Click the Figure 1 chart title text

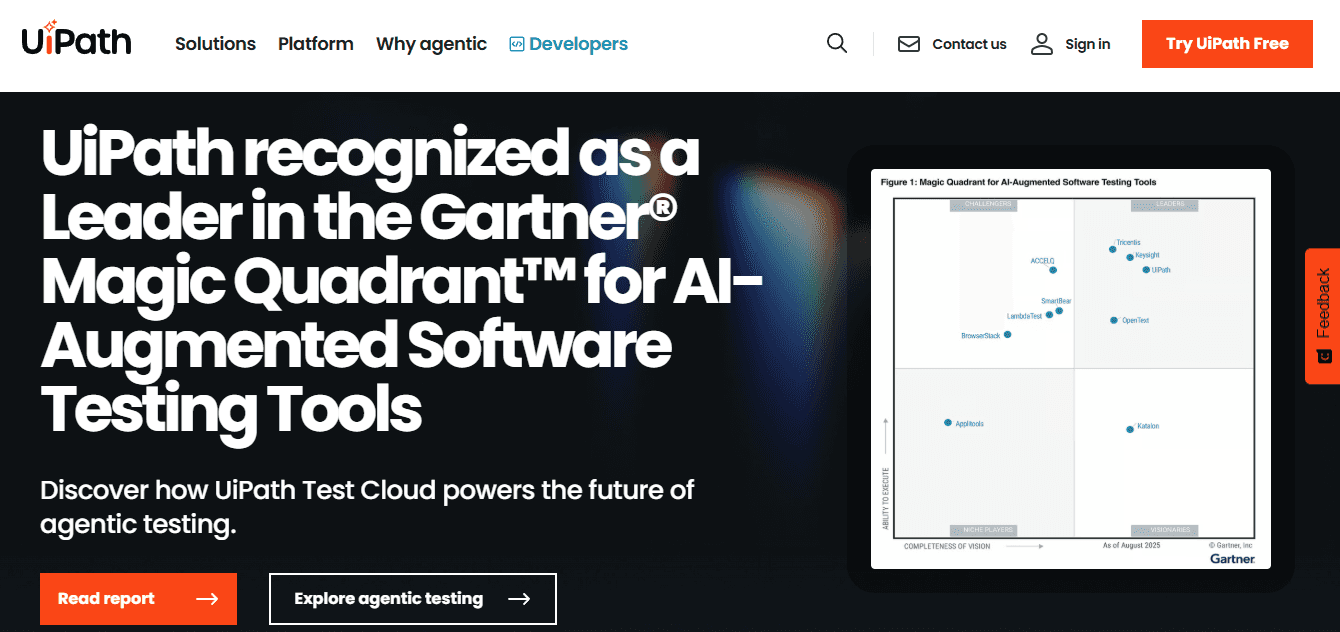[x=1018, y=182]
